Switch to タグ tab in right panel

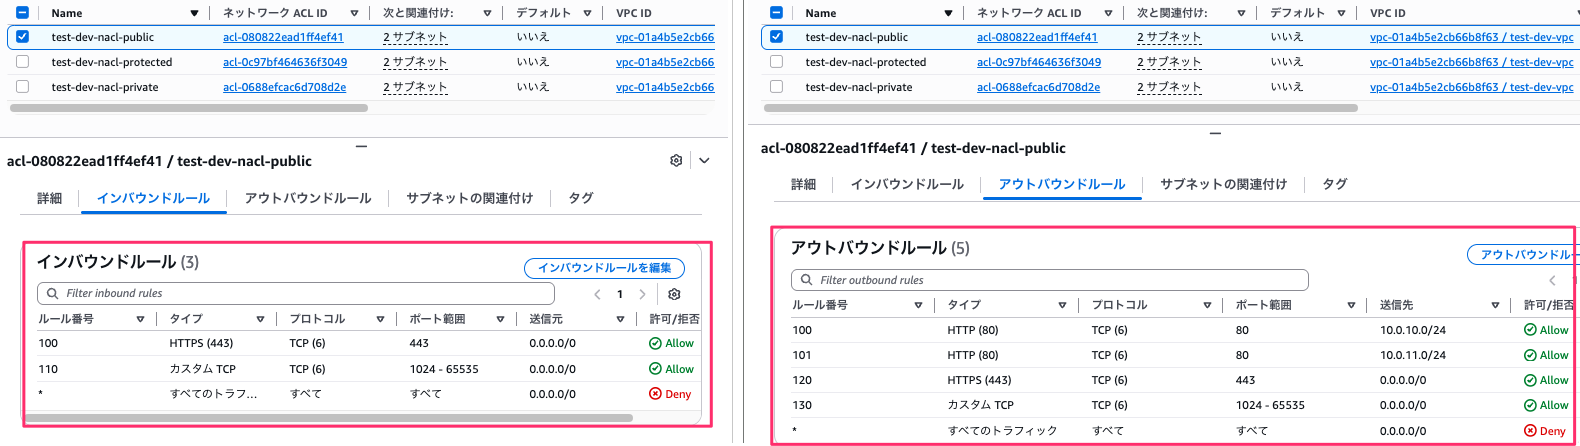pos(1334,184)
